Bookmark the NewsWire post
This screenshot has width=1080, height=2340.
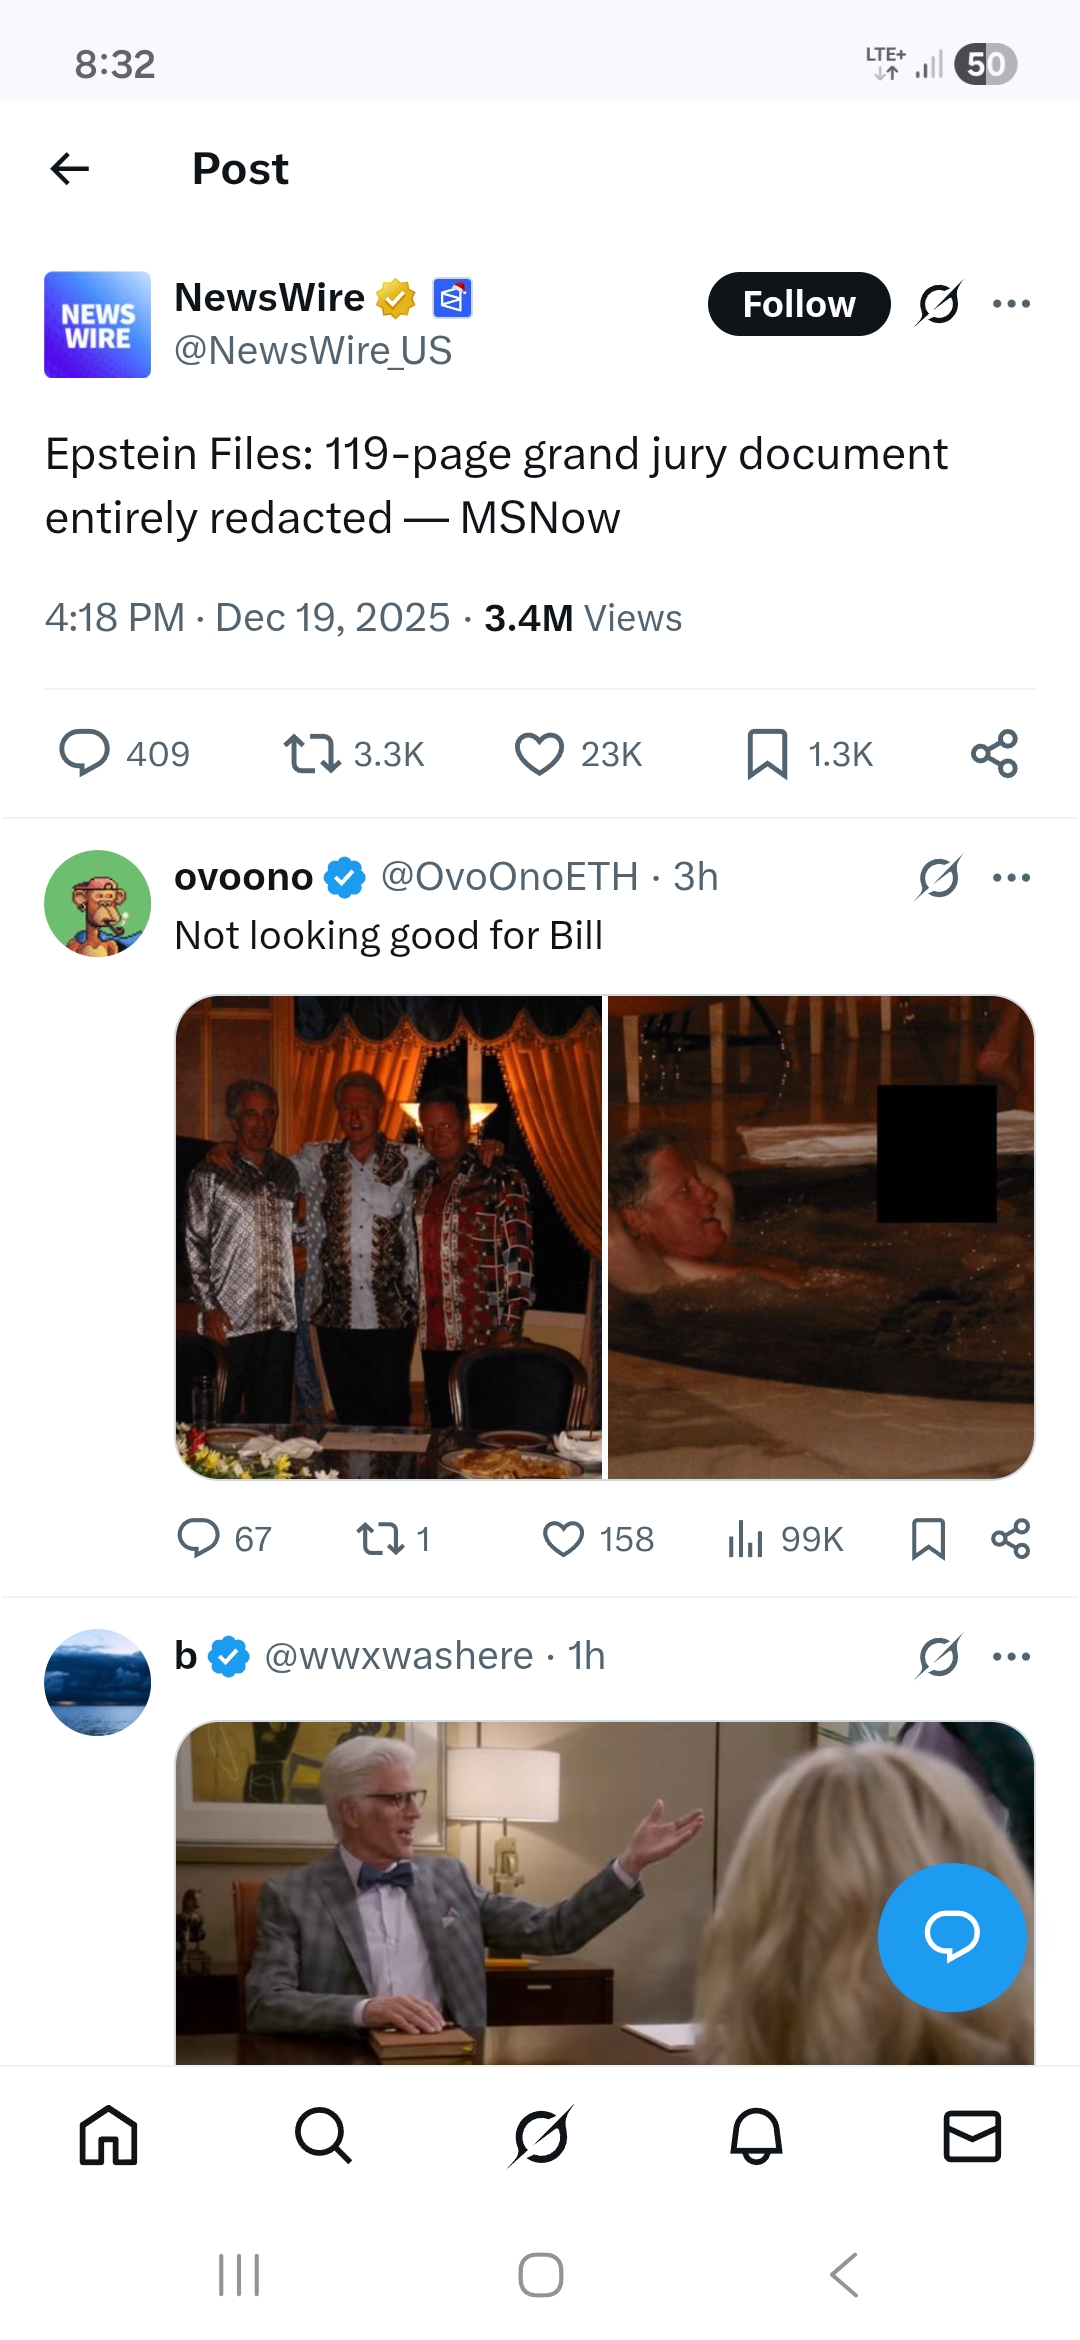click(767, 755)
